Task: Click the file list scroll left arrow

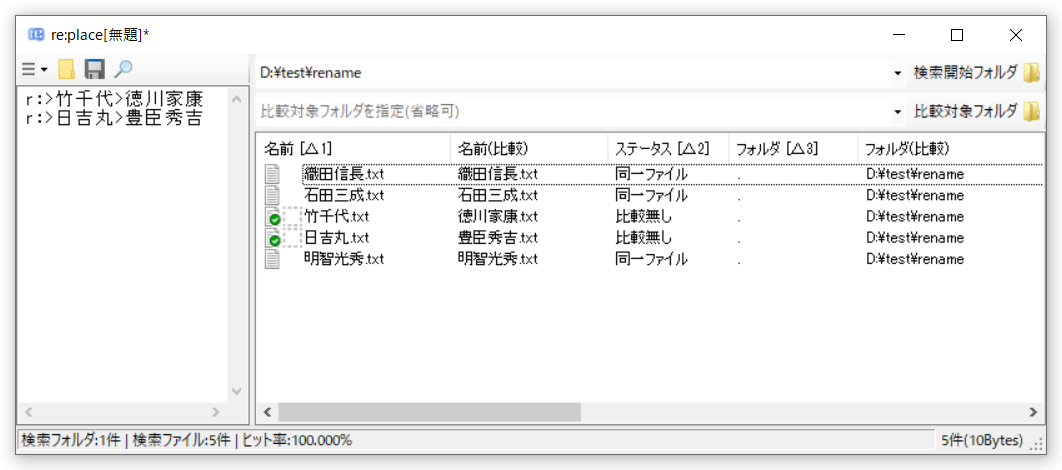Action: coord(267,411)
